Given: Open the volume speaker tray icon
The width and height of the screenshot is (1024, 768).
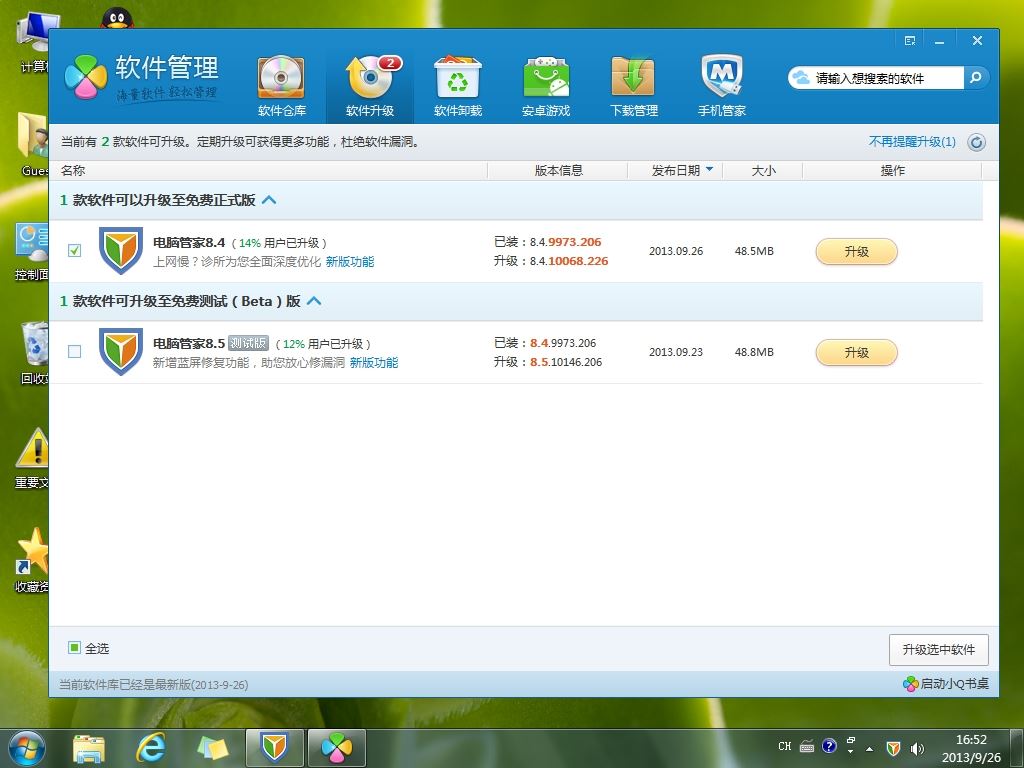Looking at the screenshot, I should coord(918,748).
